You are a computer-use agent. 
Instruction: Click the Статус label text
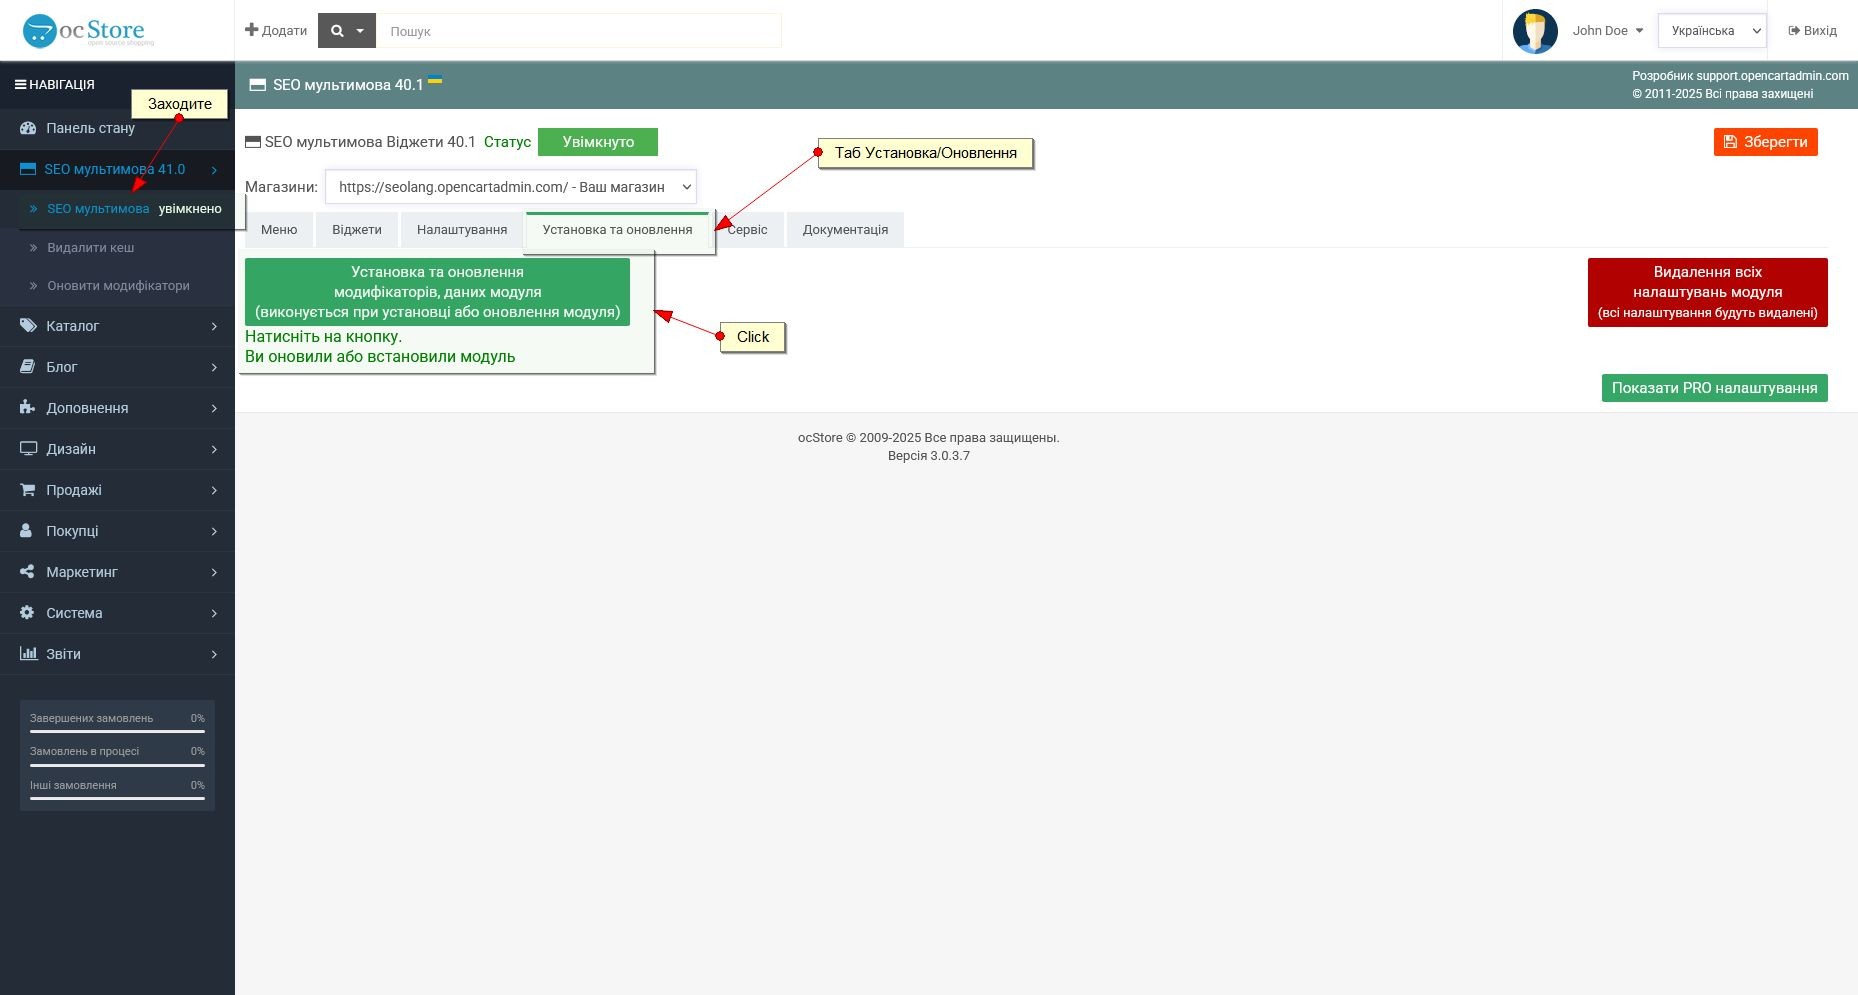coord(507,142)
